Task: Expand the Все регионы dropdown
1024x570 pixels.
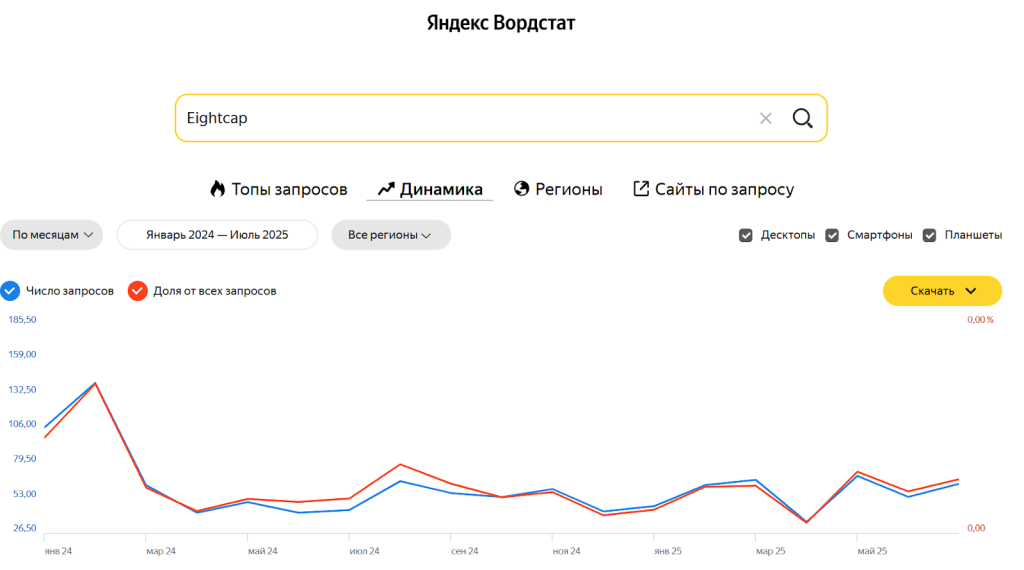Action: coord(390,235)
